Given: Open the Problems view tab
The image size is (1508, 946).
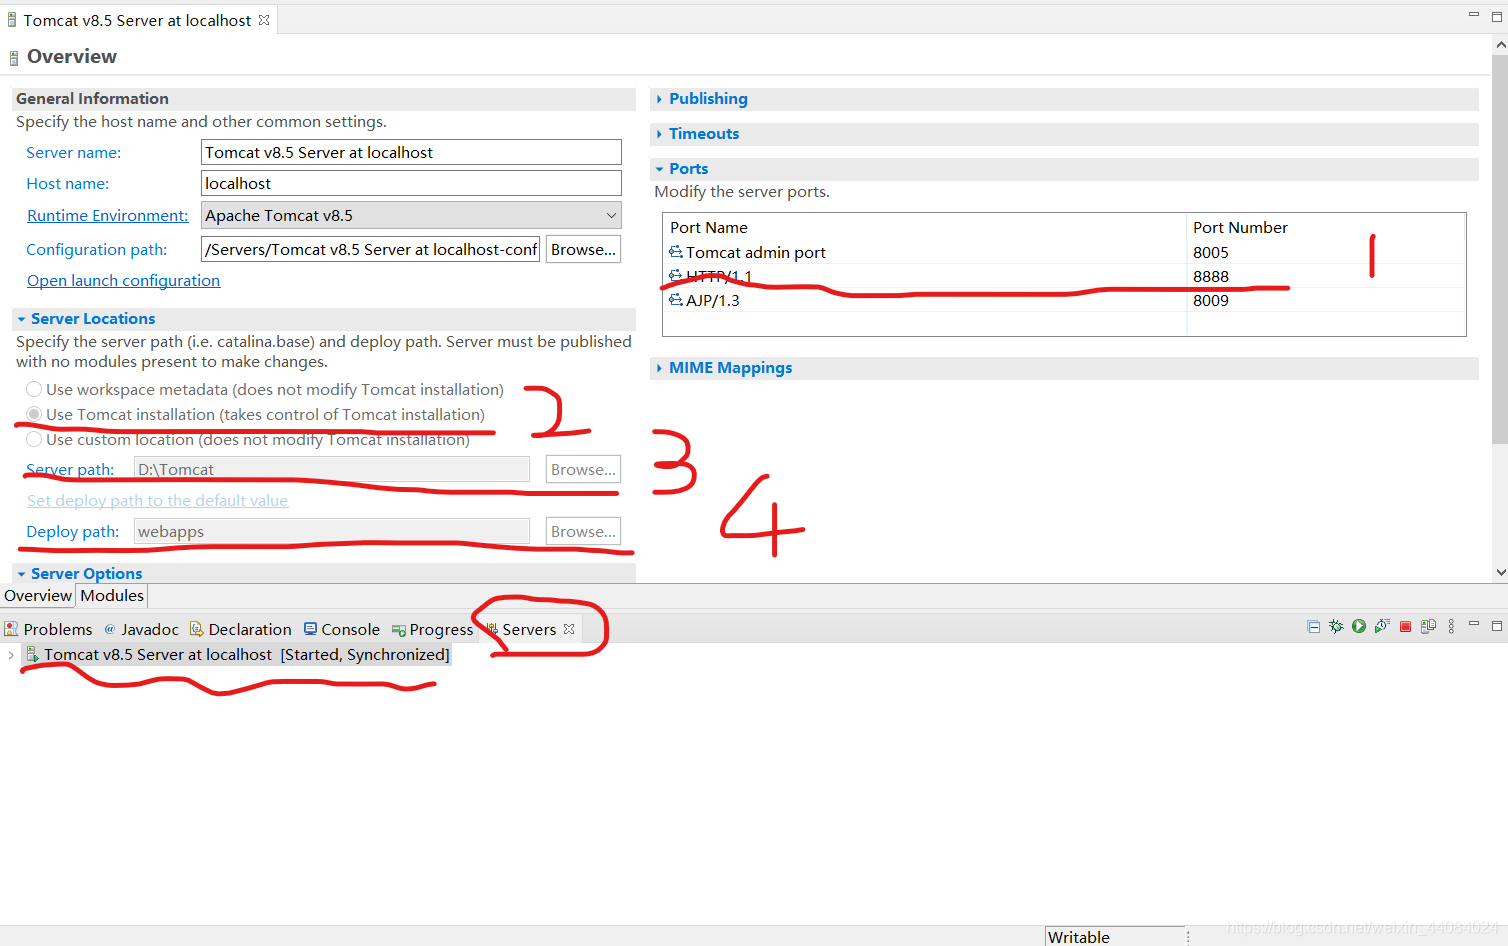Looking at the screenshot, I should pyautogui.click(x=48, y=629).
